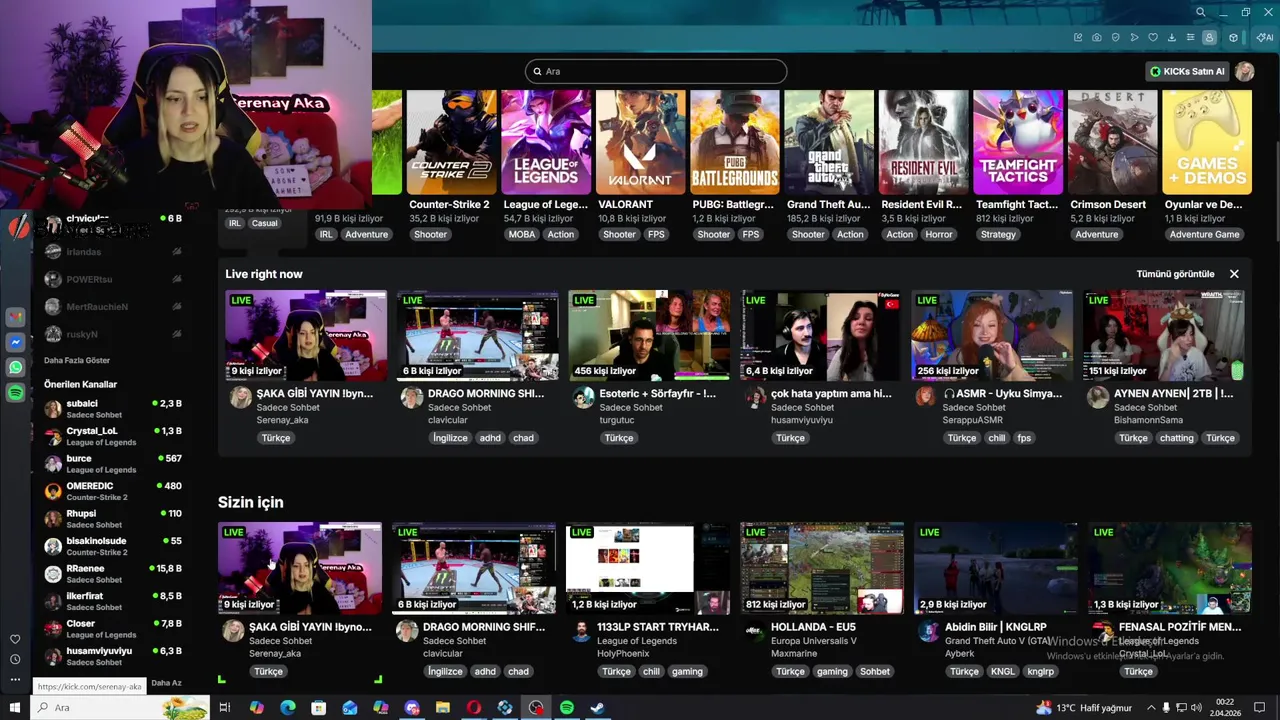Open sidebar three-dots more menu
Screen dimensions: 1280x720
click(x=15, y=680)
